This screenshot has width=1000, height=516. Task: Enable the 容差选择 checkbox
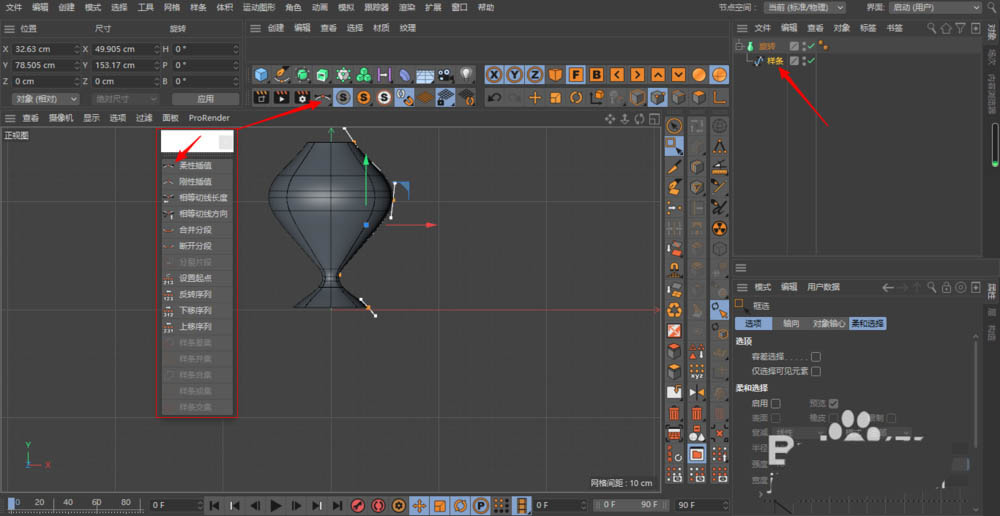click(816, 356)
